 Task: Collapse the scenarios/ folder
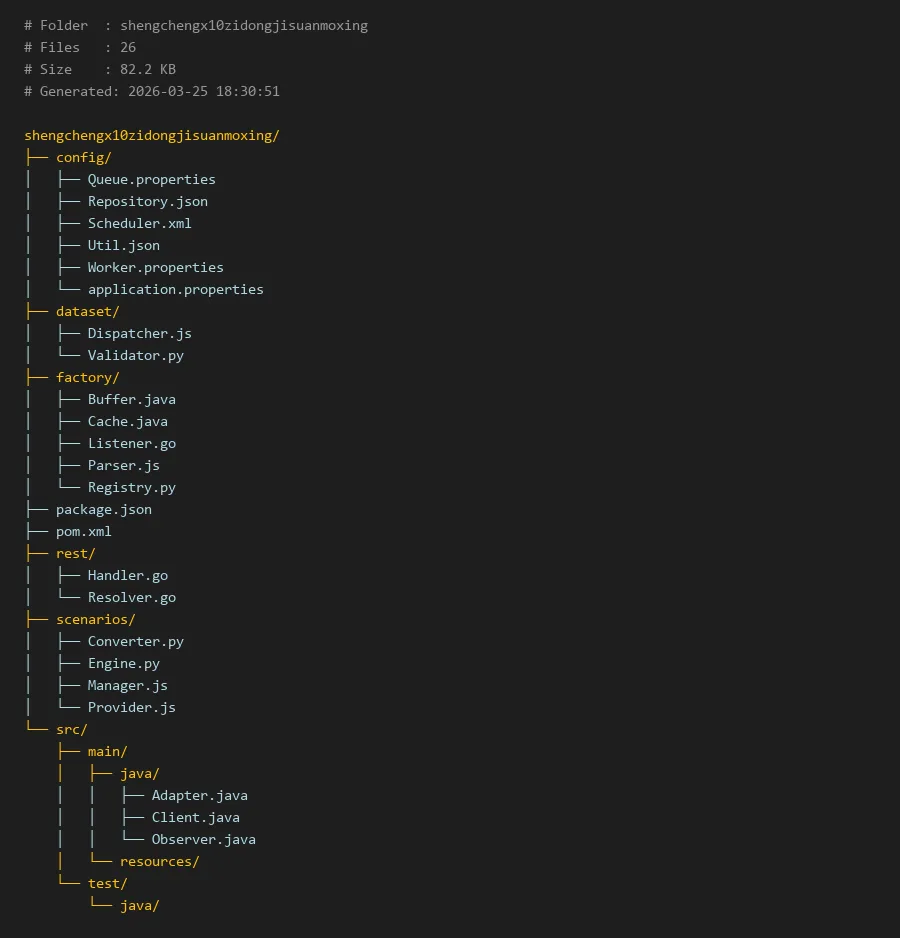point(95,619)
